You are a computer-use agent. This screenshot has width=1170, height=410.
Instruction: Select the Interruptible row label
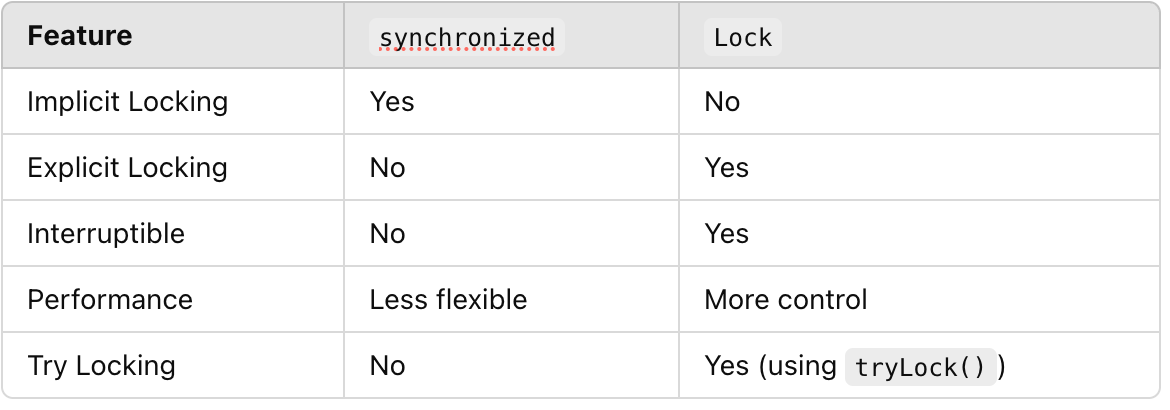[x=106, y=234]
